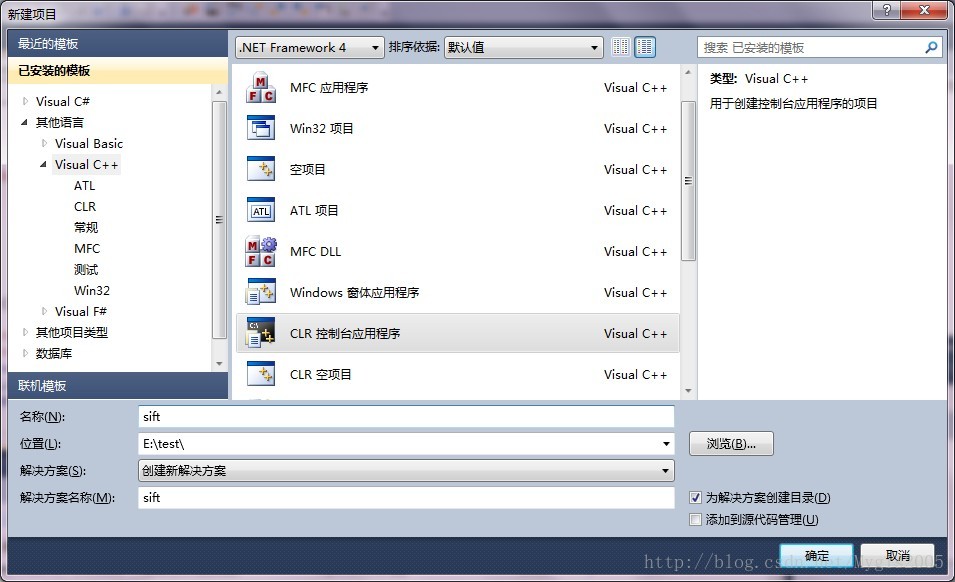Select MFC under Visual C++
The image size is (955, 582).
pos(87,249)
